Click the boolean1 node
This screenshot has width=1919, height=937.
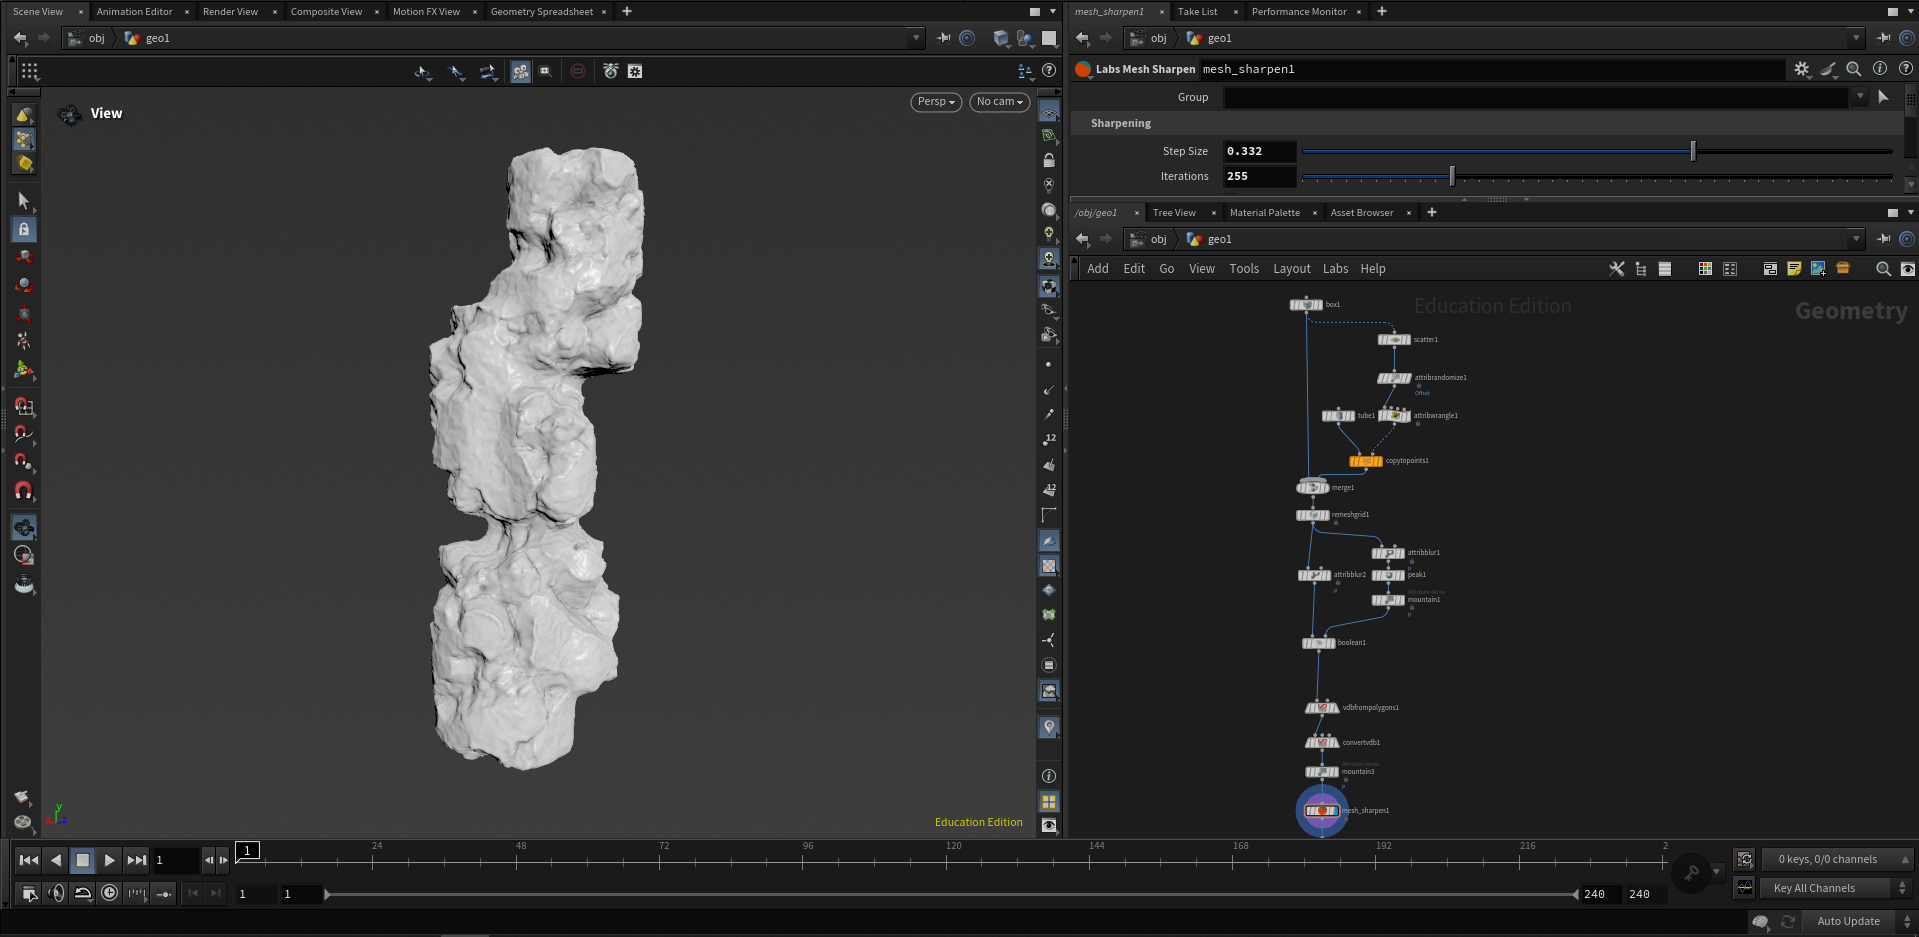[x=1318, y=643]
